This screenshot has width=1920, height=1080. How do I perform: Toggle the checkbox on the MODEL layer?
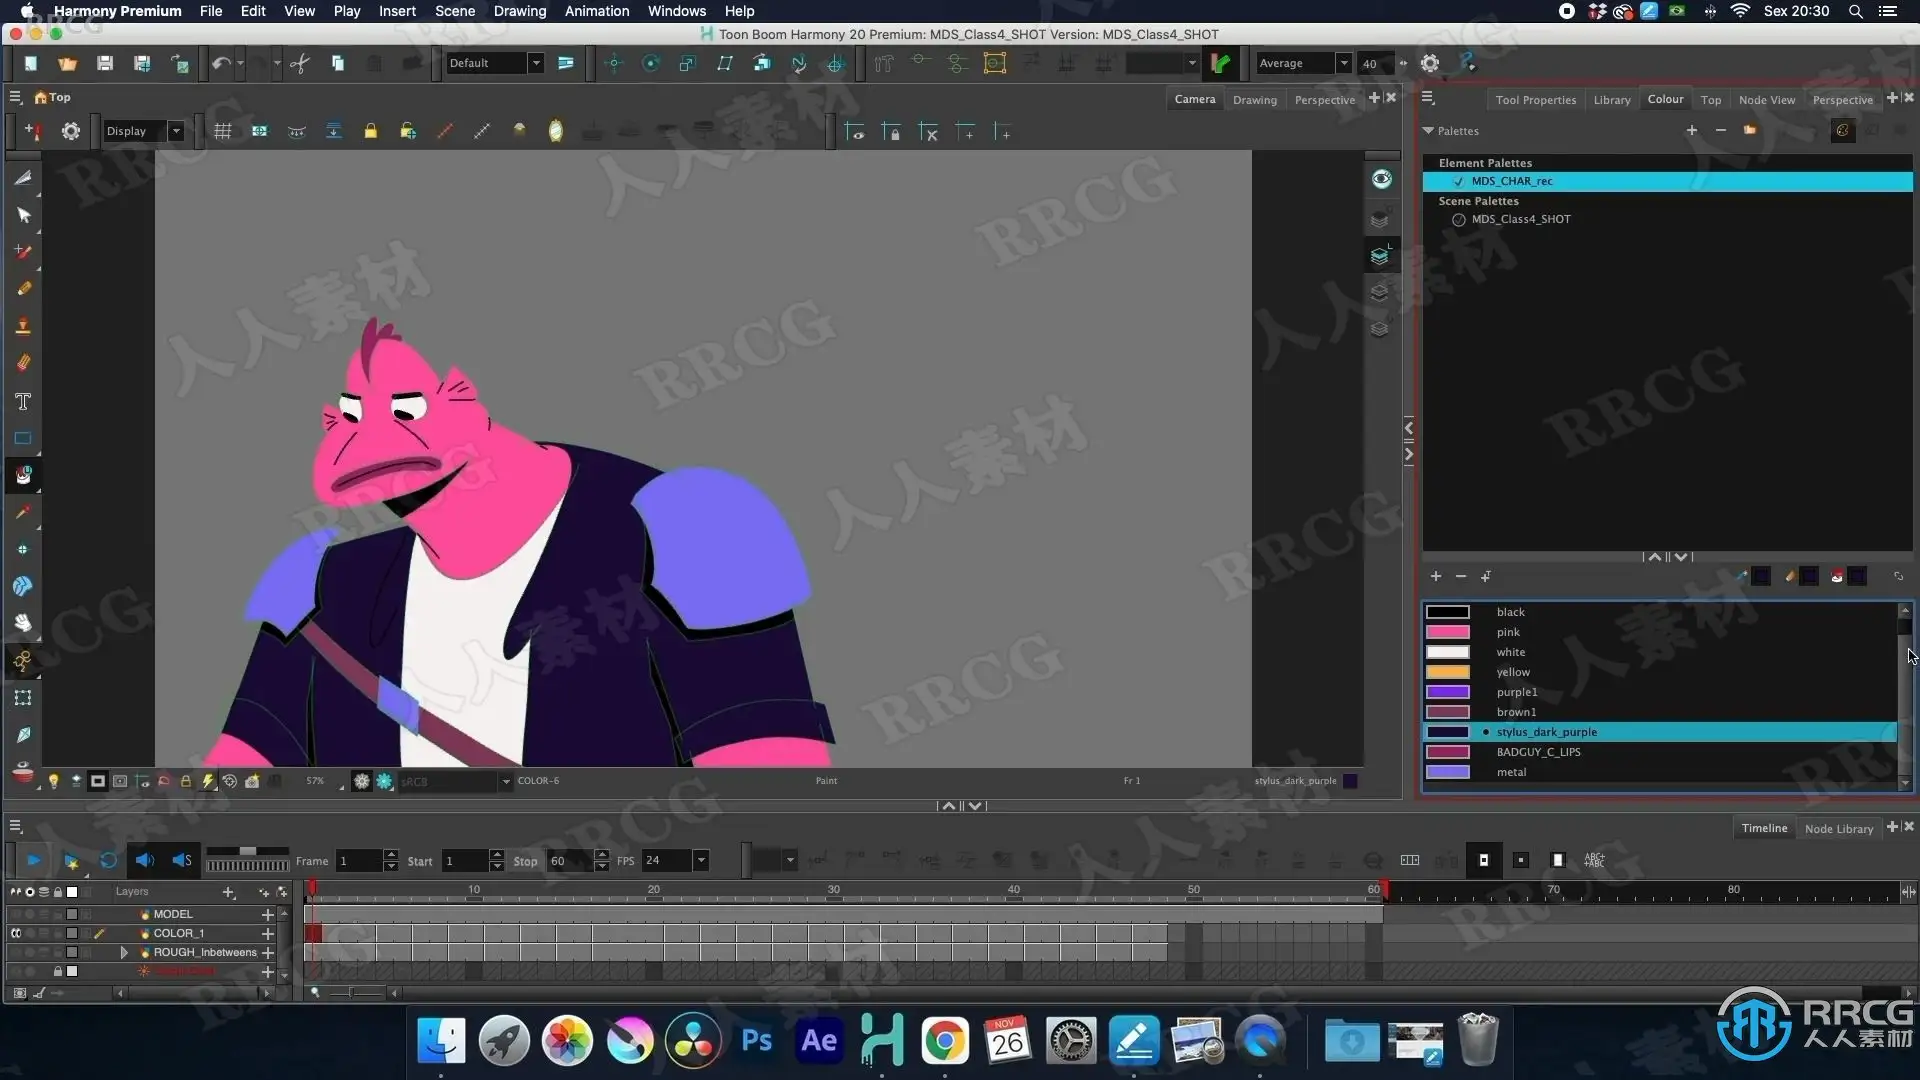(72, 914)
